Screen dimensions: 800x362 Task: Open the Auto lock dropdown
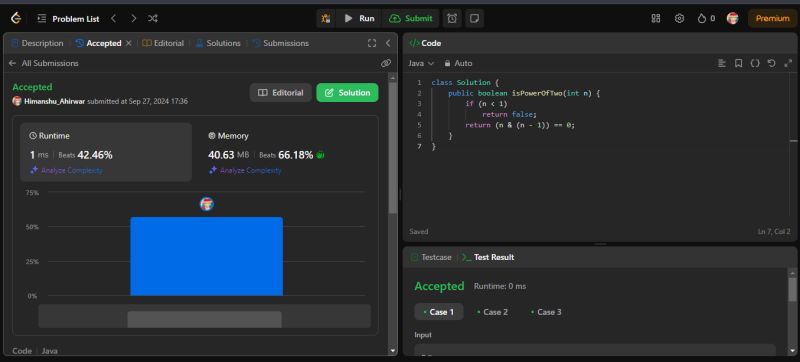pos(458,63)
